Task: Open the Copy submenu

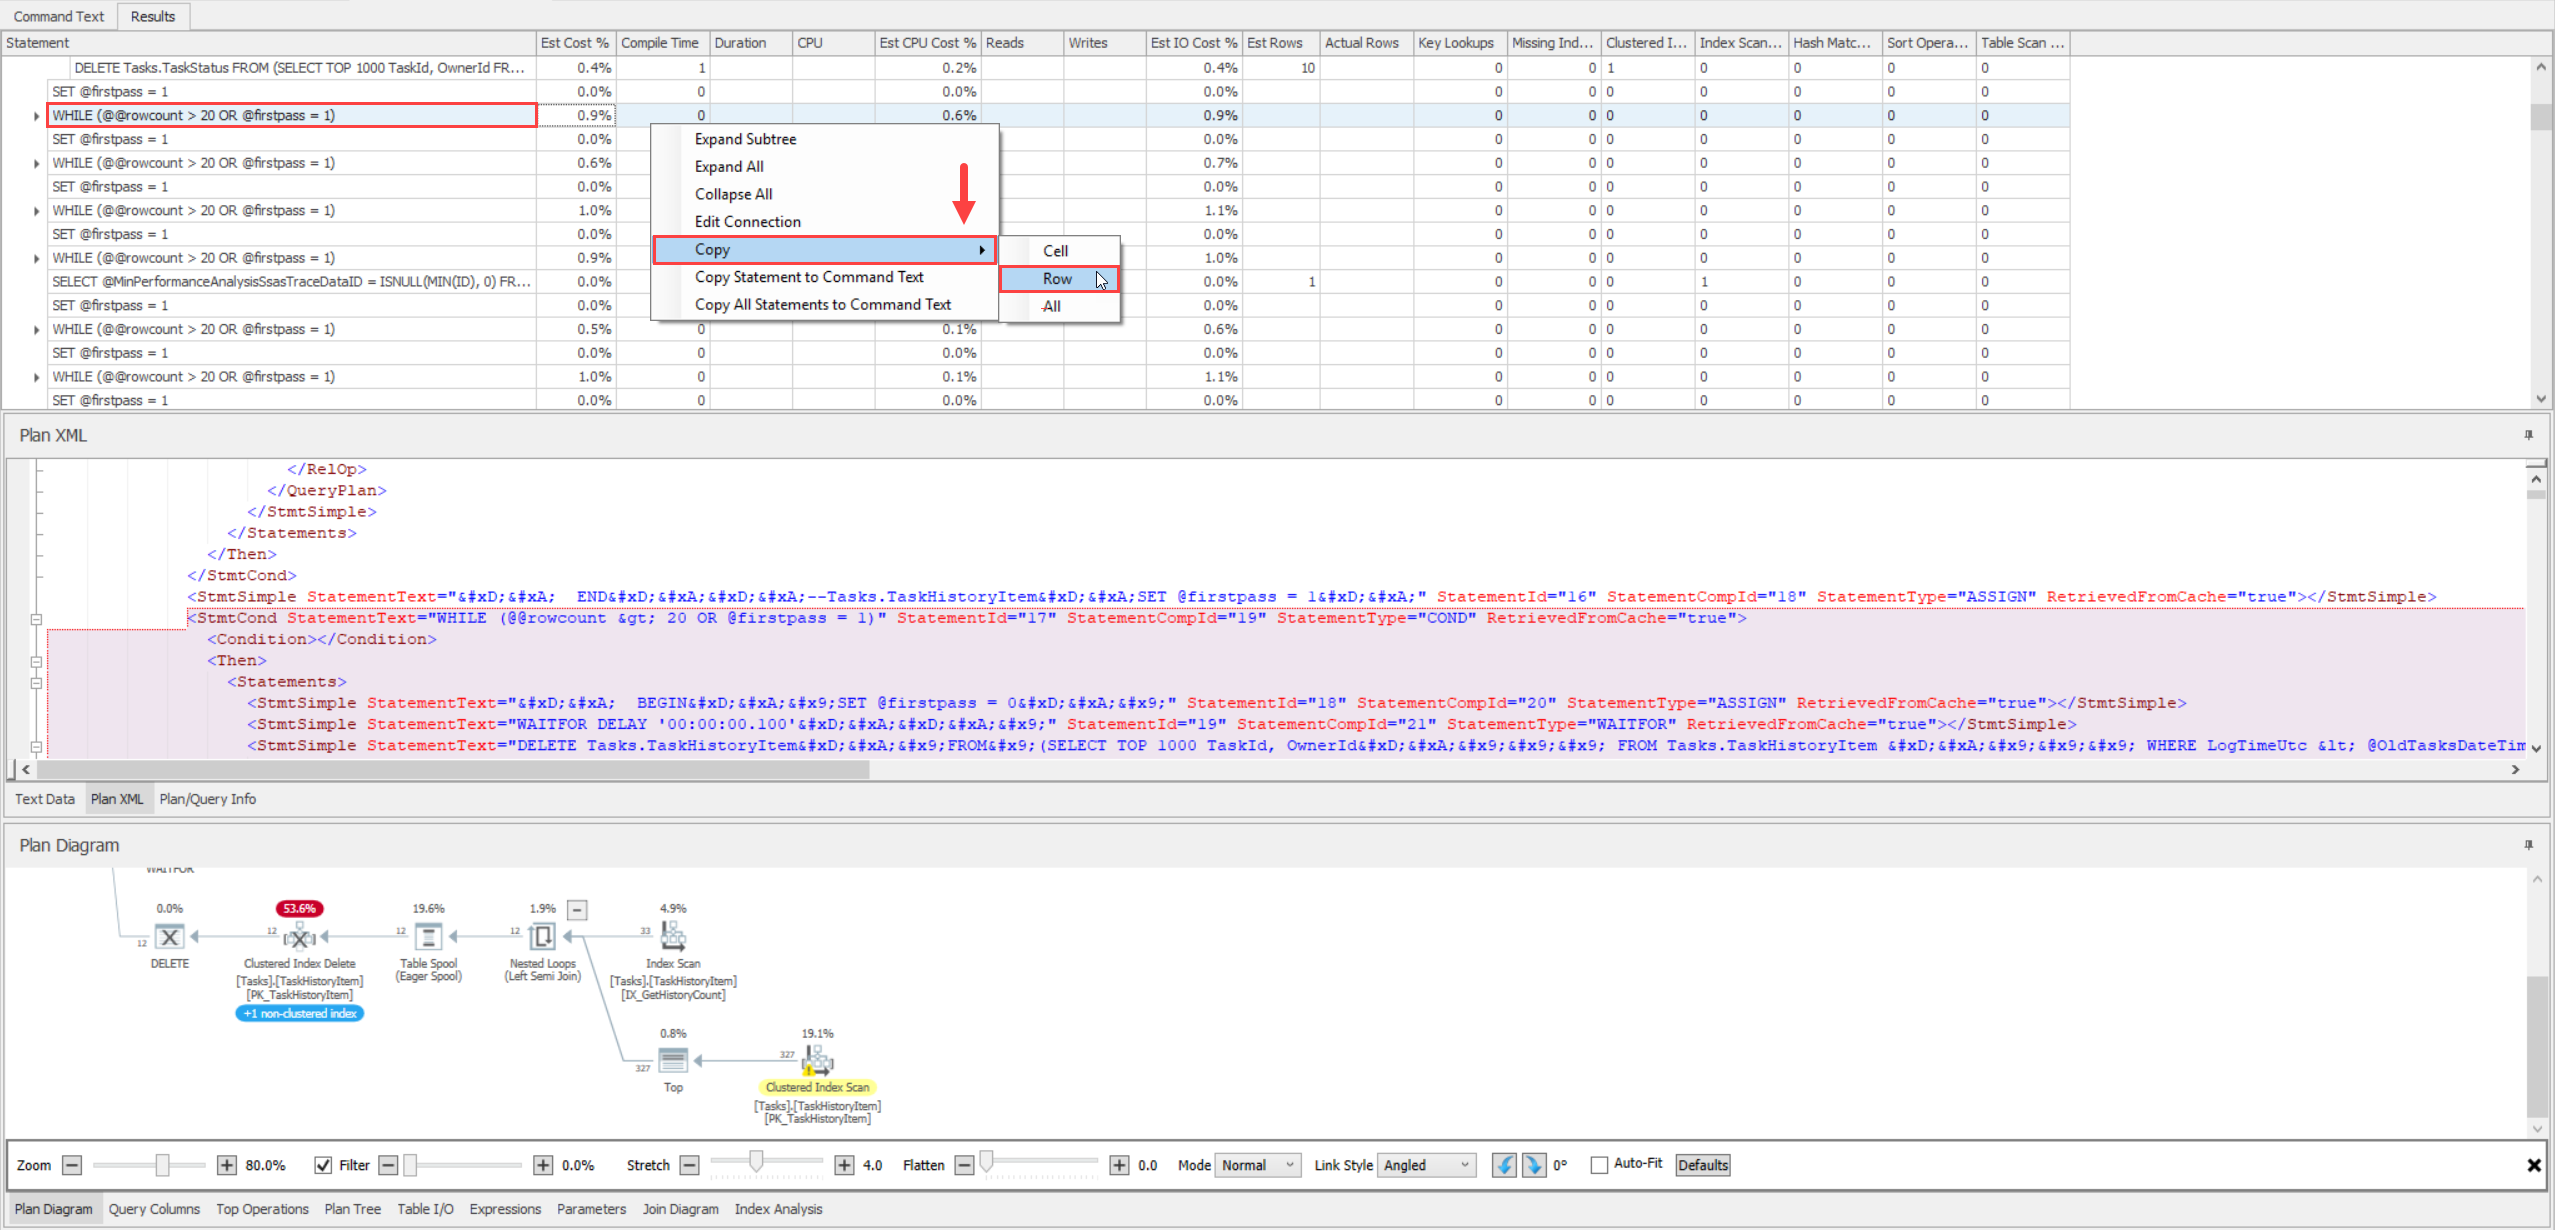Action: tap(825, 250)
